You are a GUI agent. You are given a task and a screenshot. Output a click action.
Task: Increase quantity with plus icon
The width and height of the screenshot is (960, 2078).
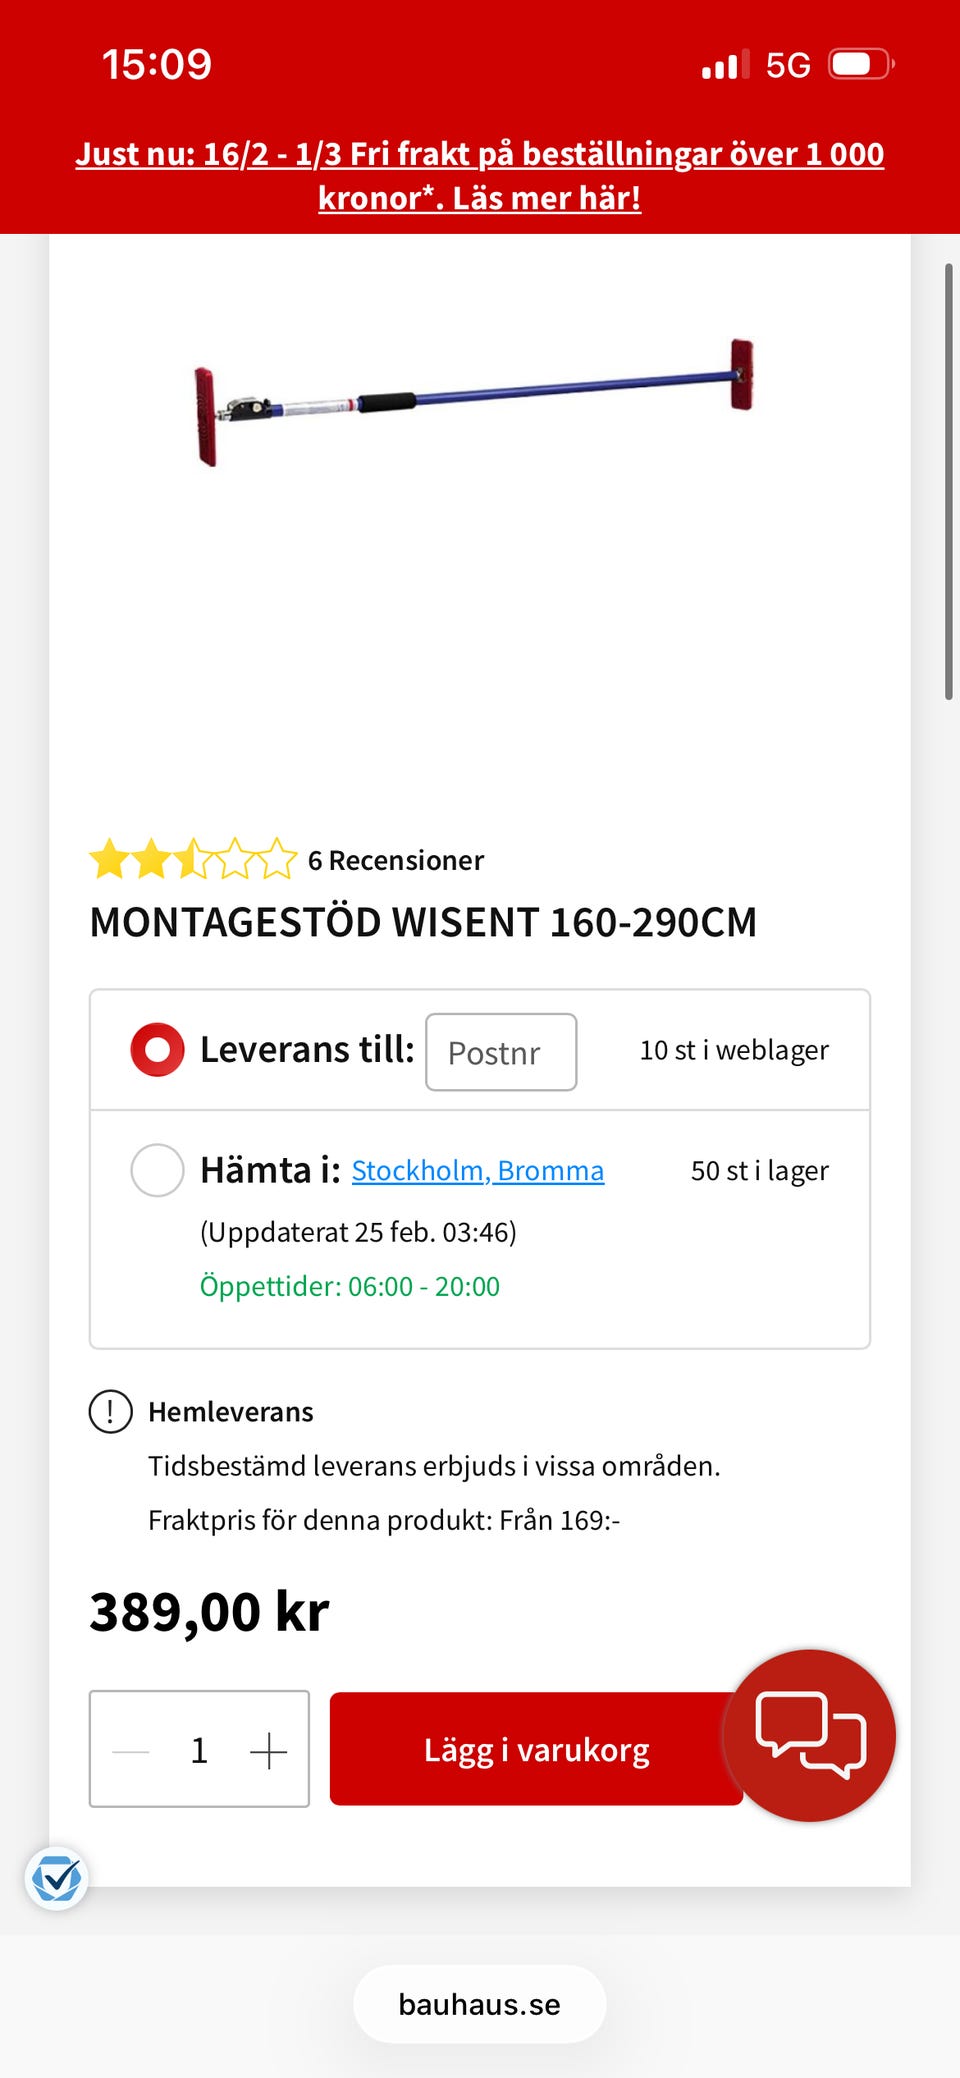(268, 1751)
